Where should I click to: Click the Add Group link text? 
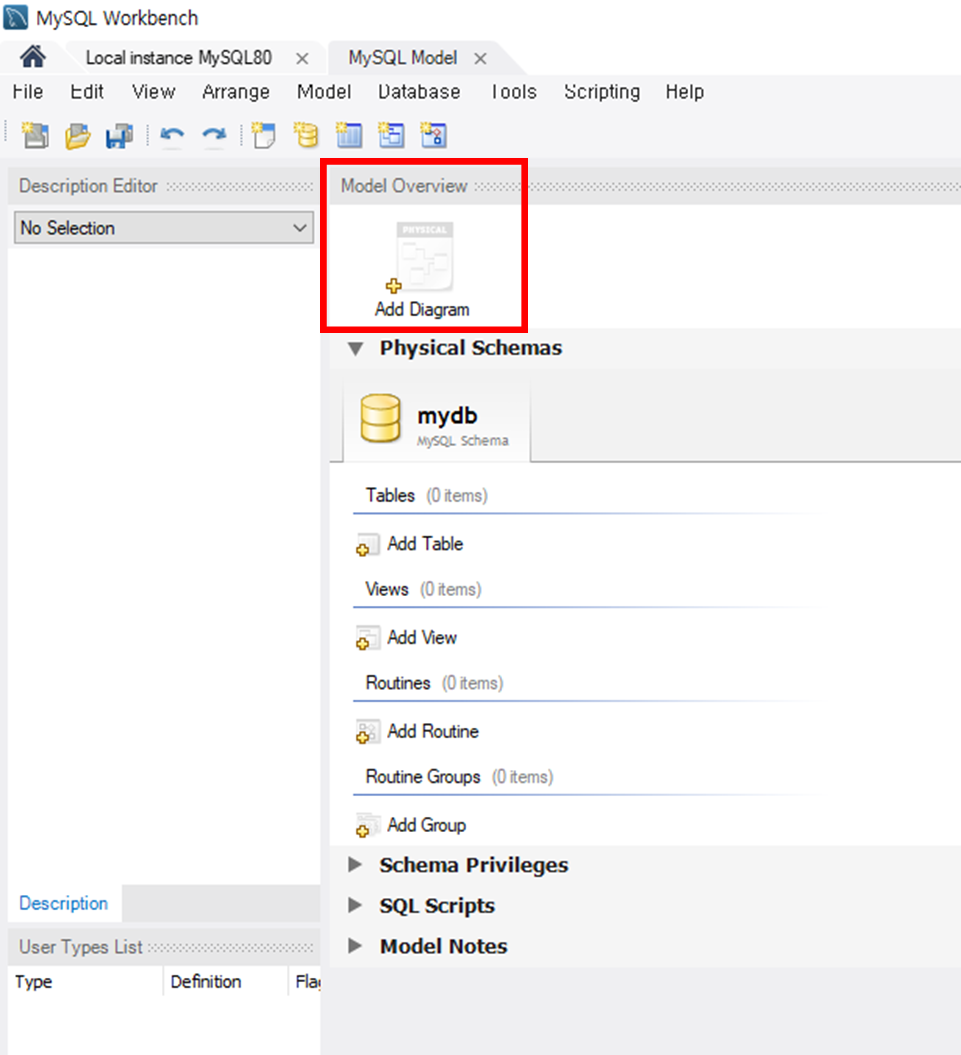click(427, 825)
